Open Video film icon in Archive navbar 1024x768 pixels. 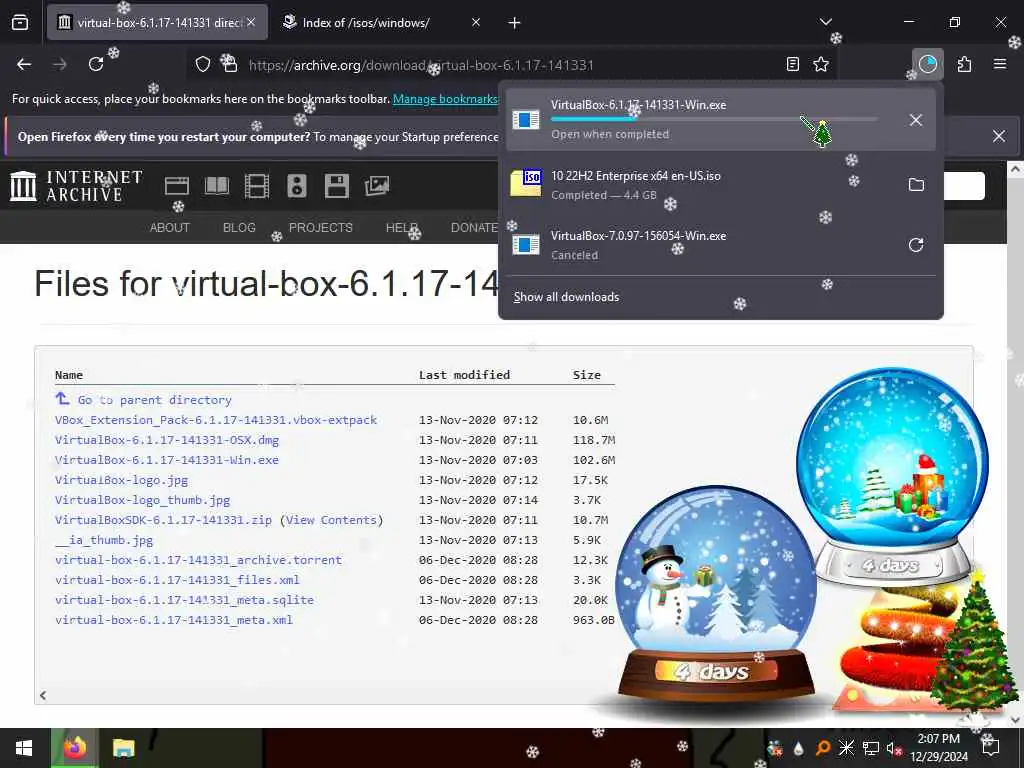[257, 186]
